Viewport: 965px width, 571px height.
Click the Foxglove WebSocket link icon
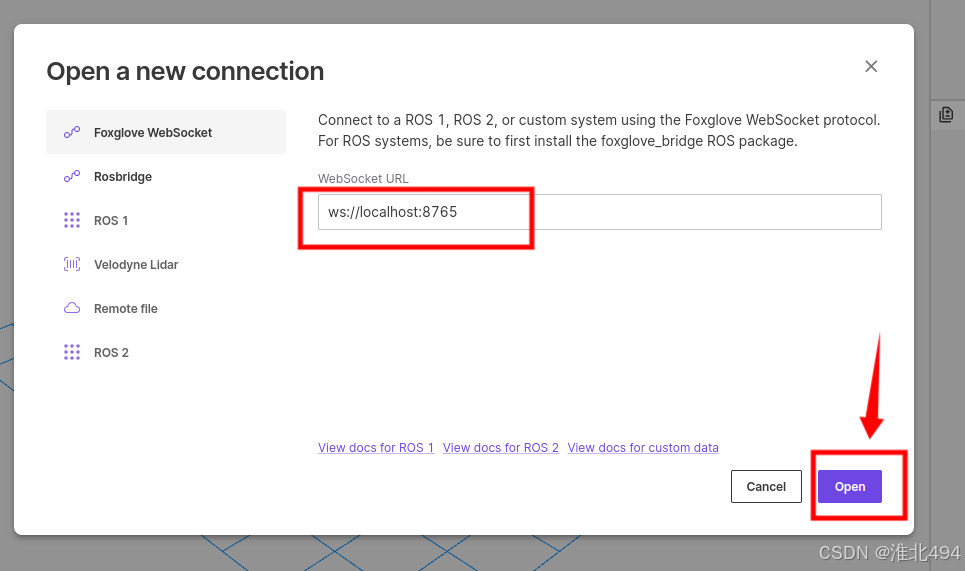coord(72,132)
